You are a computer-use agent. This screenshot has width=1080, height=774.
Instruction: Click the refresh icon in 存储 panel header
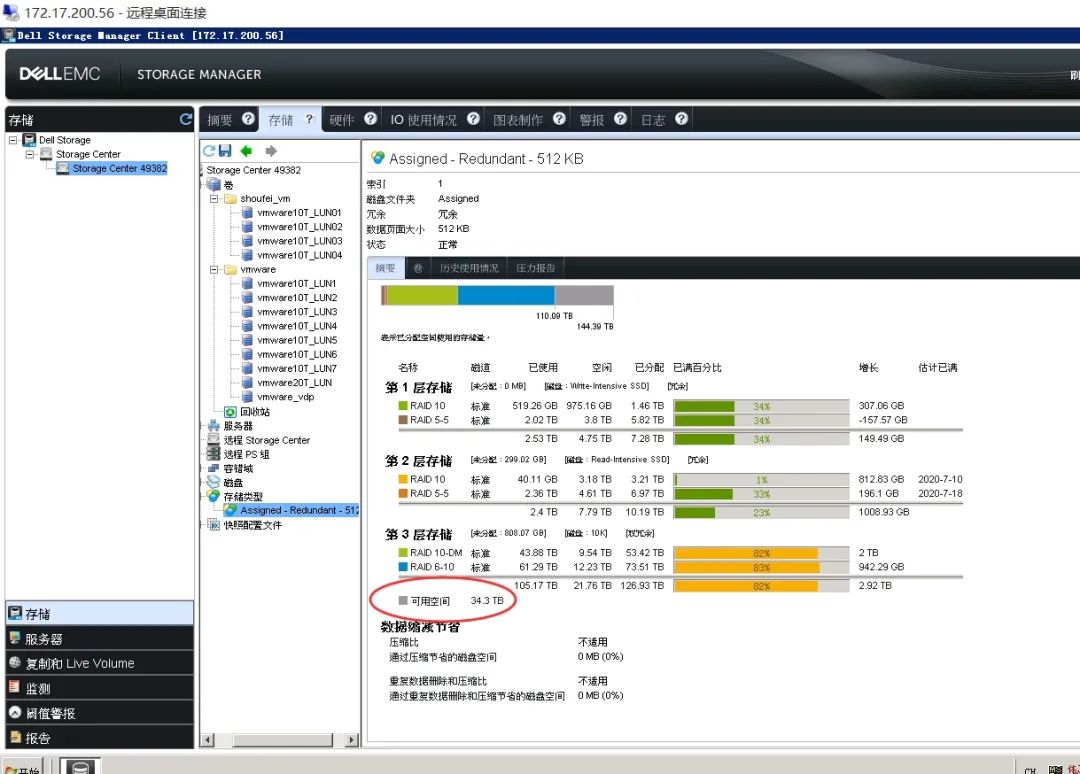click(x=185, y=119)
